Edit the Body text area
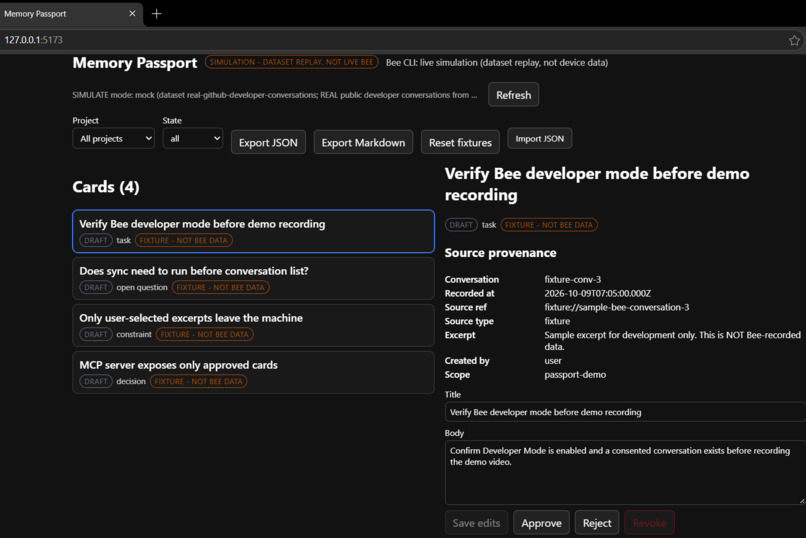The width and height of the screenshot is (806, 538). coord(625,472)
